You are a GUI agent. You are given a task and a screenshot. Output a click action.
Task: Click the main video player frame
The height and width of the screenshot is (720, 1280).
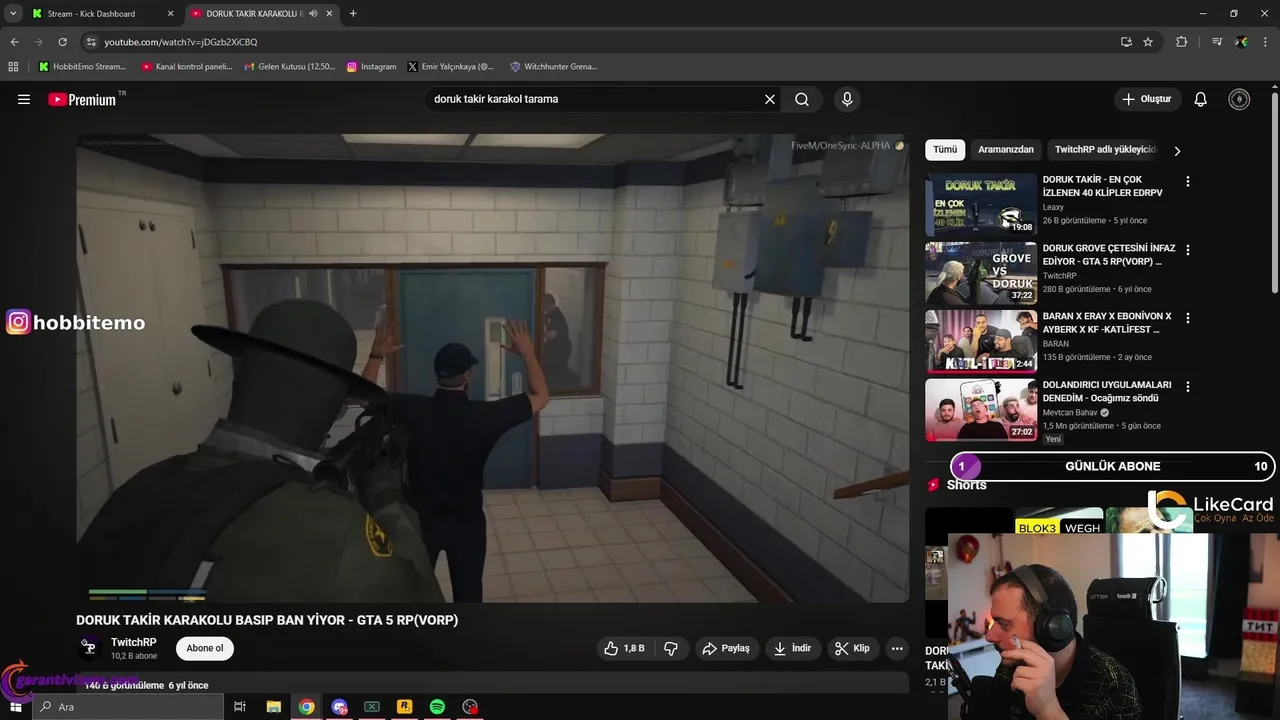click(x=493, y=368)
